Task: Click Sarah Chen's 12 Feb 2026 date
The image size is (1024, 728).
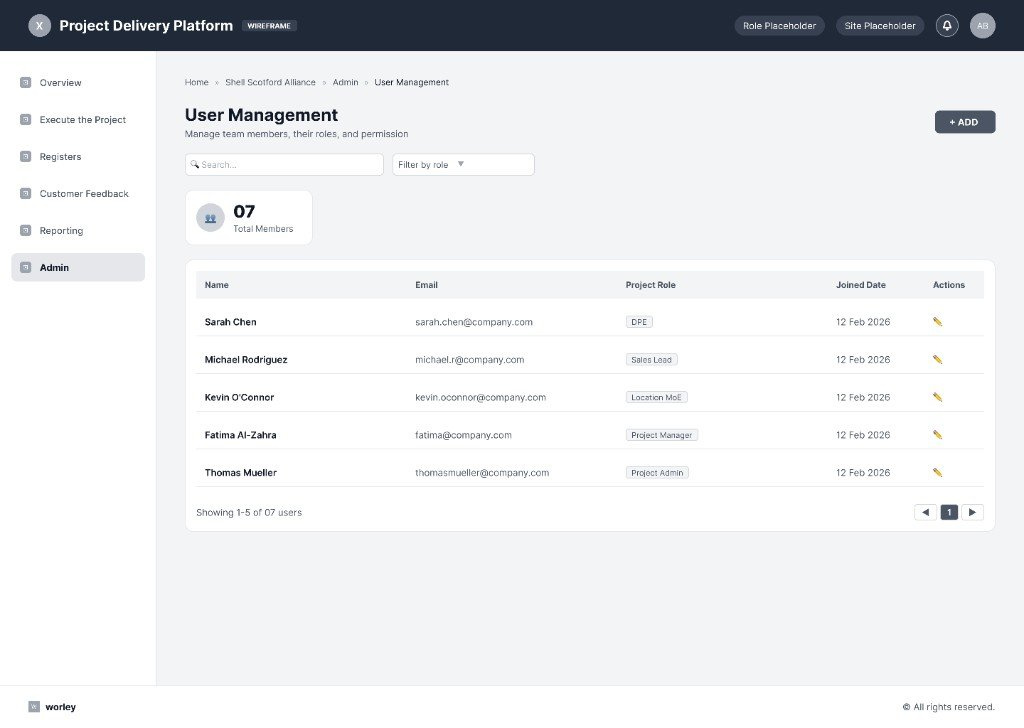Action: tap(863, 322)
